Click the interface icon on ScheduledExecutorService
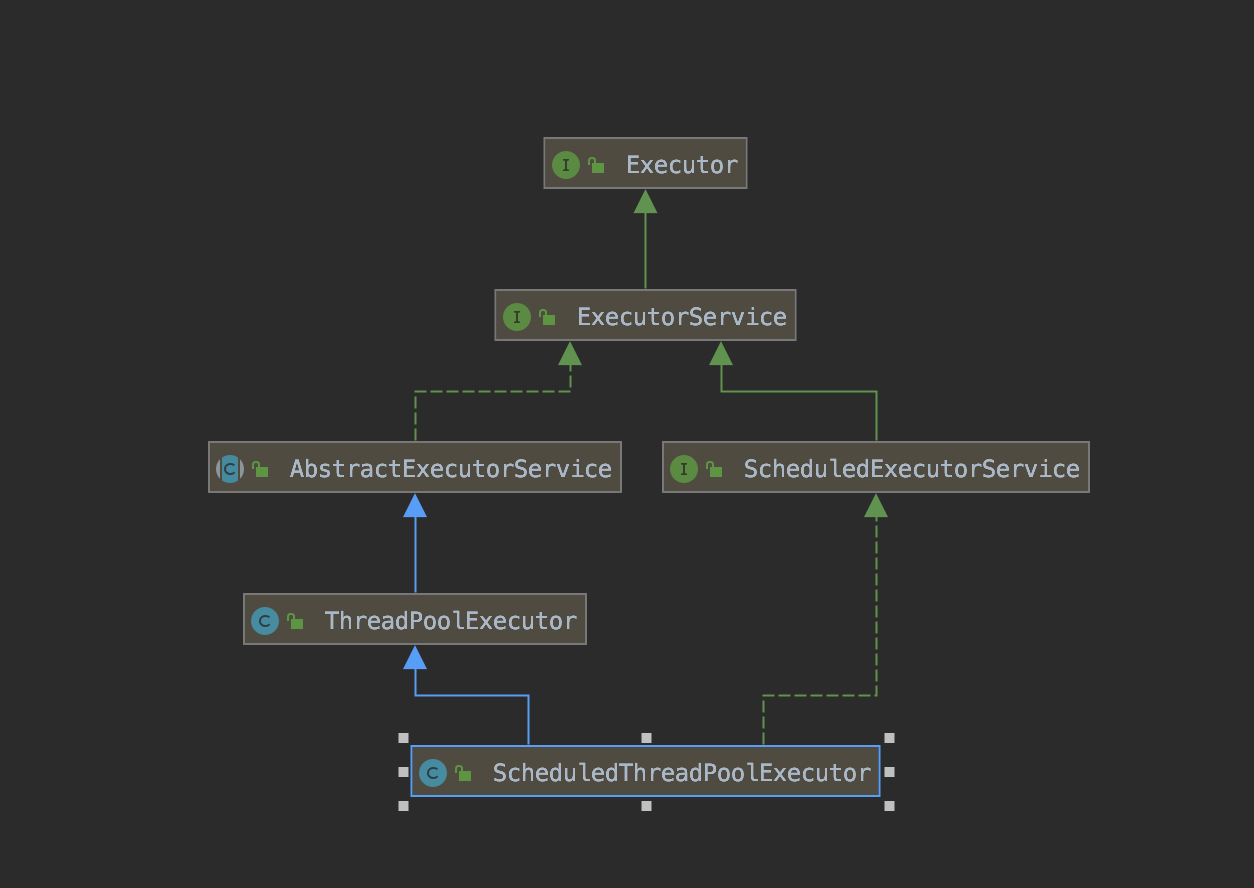 pyautogui.click(x=684, y=469)
